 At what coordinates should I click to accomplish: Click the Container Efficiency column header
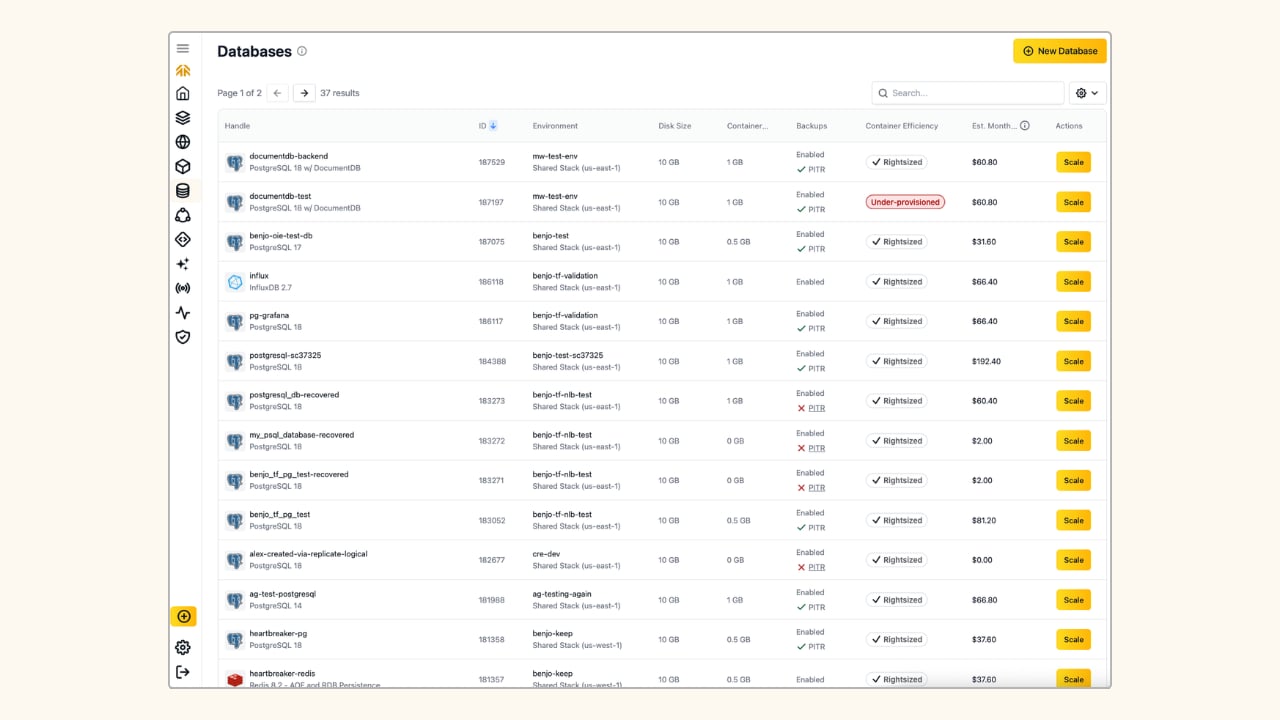901,126
